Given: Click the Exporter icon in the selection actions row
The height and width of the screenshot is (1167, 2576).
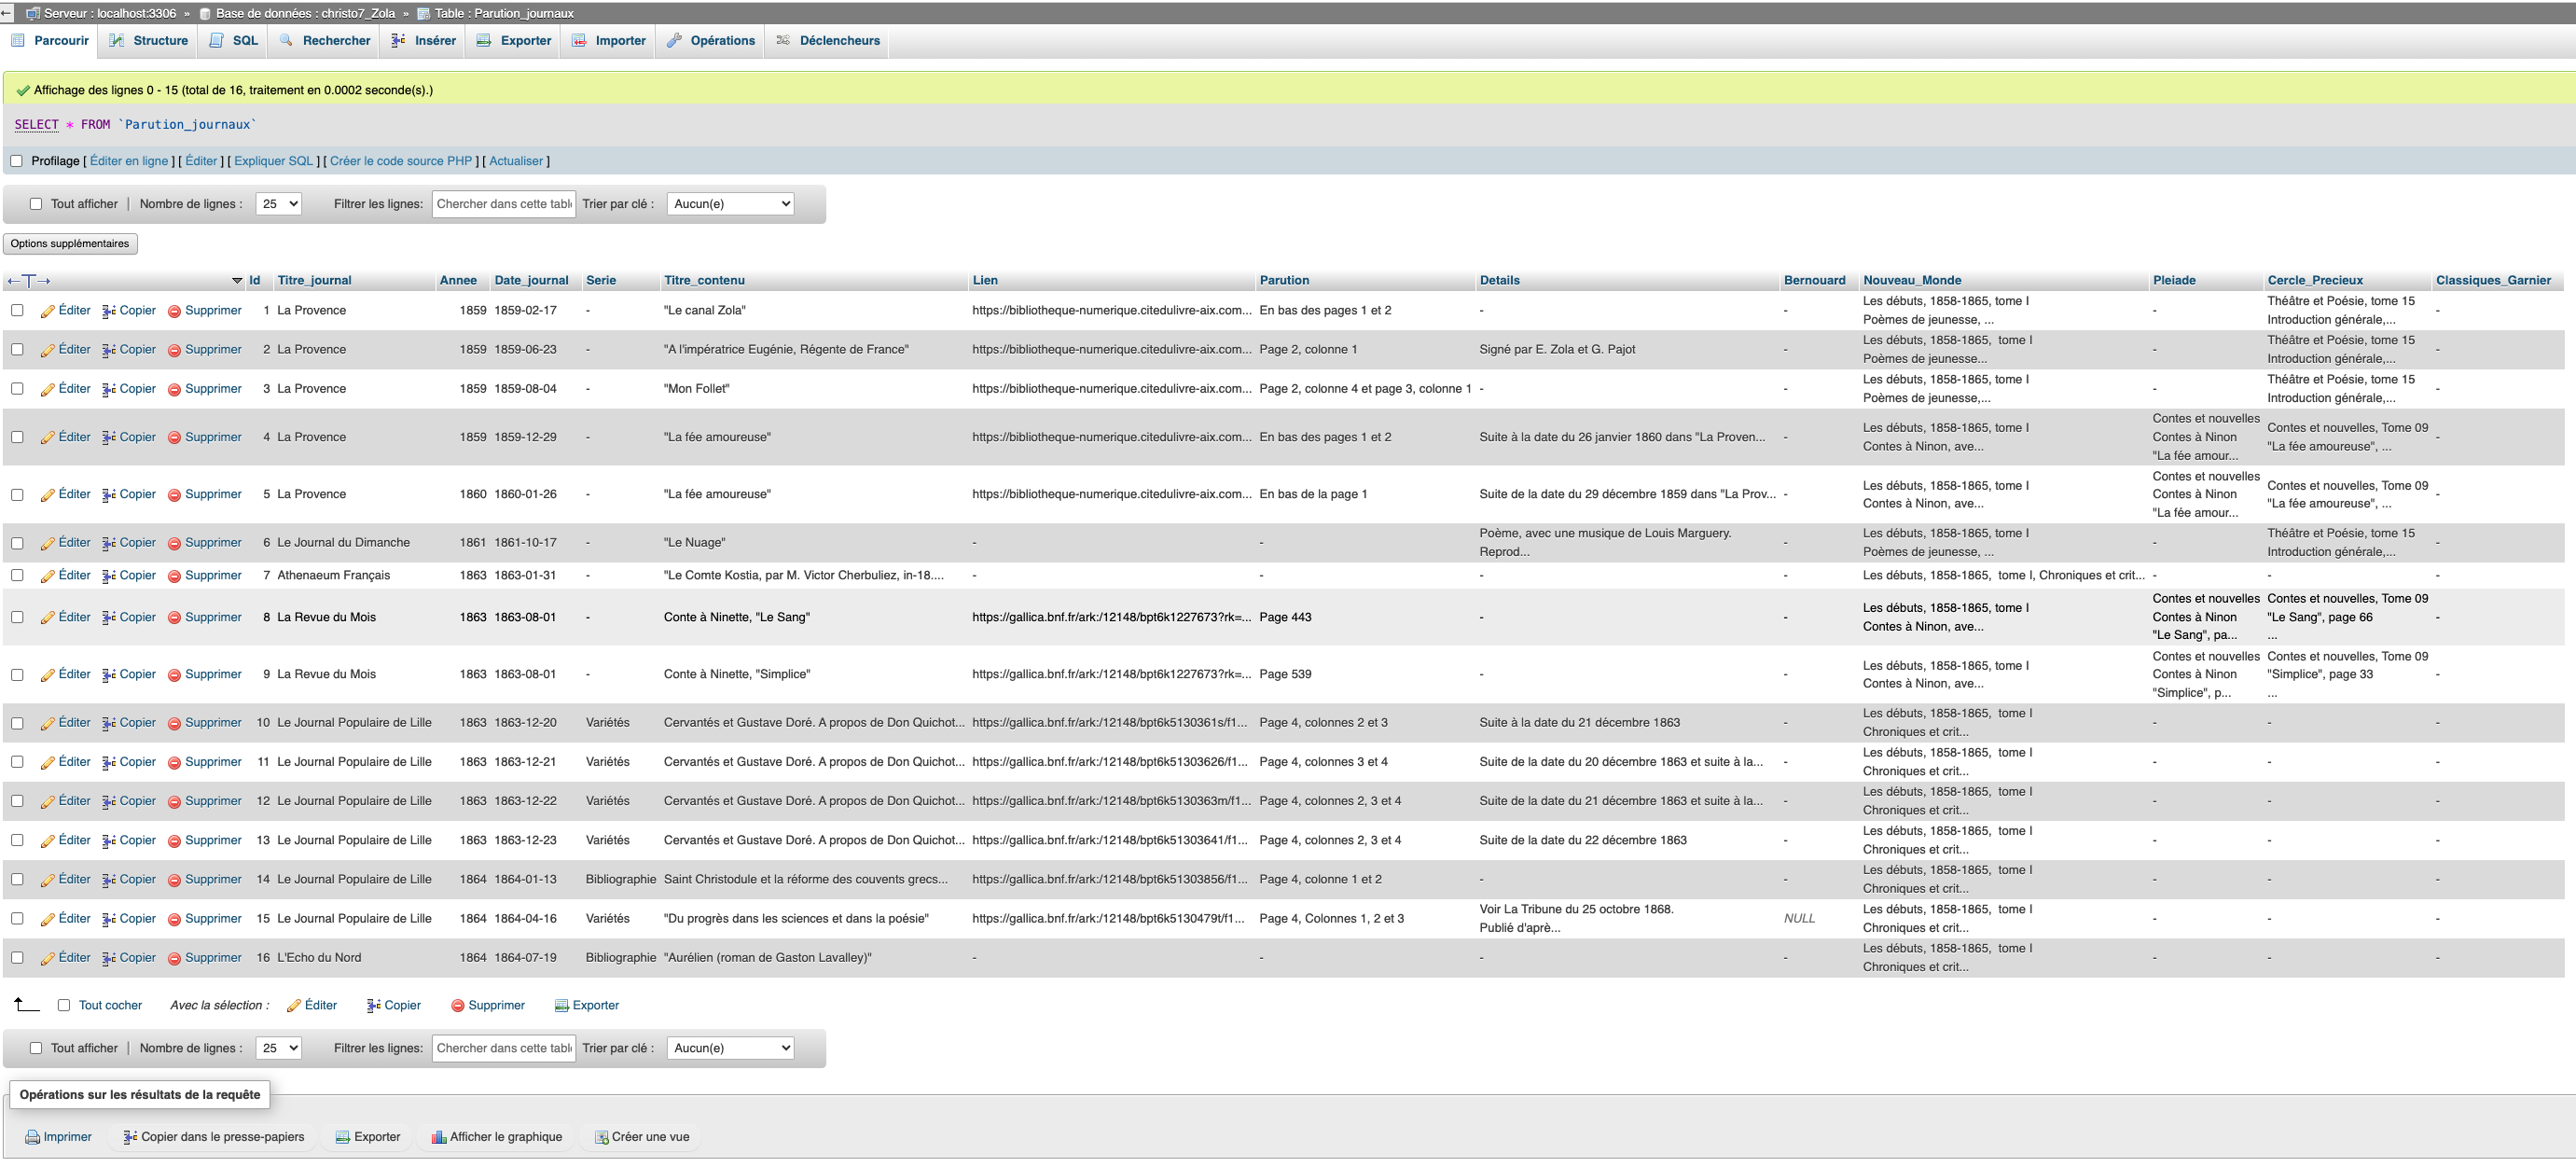Looking at the screenshot, I should [562, 1006].
